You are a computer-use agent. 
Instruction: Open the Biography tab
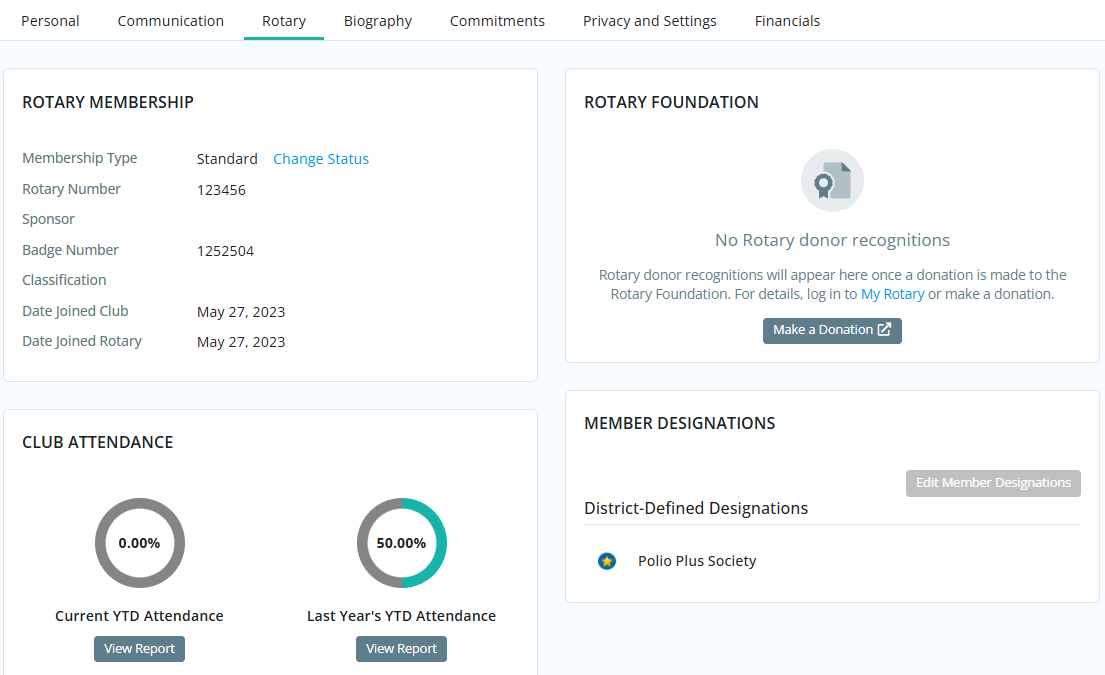pyautogui.click(x=378, y=21)
